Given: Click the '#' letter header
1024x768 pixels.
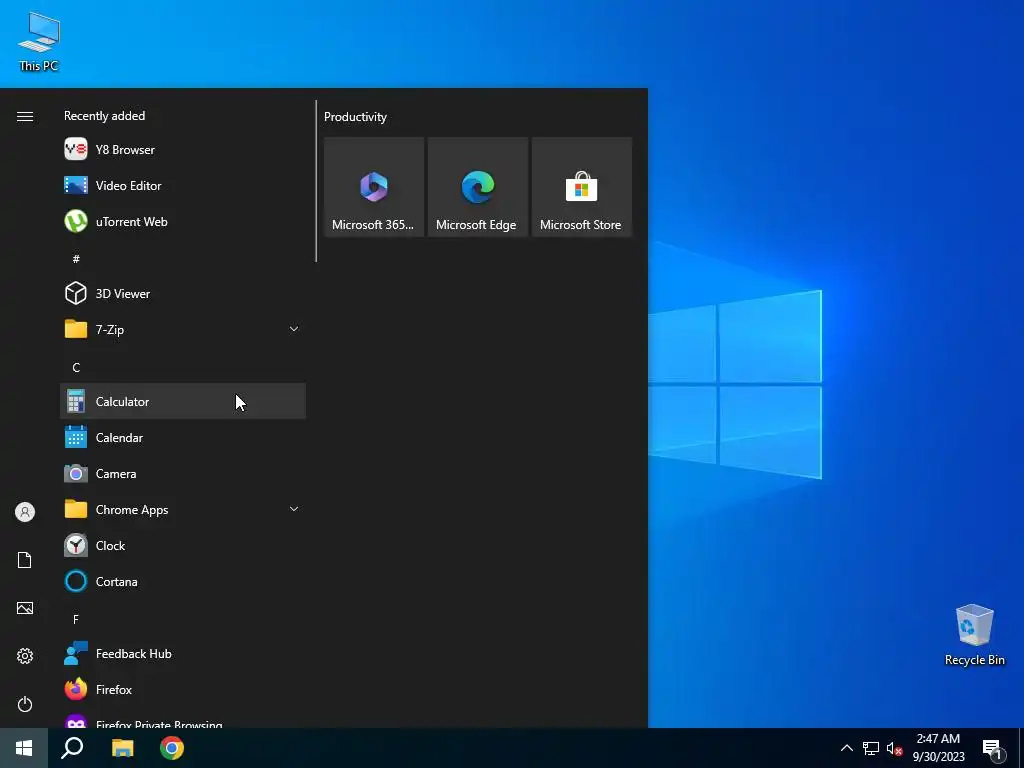Looking at the screenshot, I should (76, 259).
